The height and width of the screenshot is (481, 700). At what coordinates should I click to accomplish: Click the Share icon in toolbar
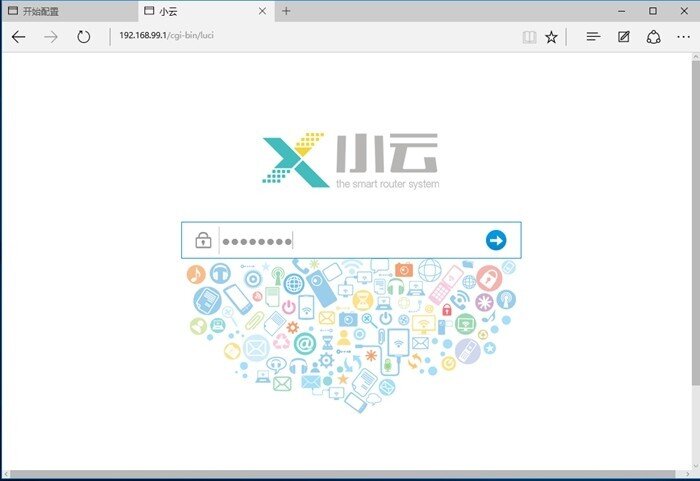tap(654, 37)
